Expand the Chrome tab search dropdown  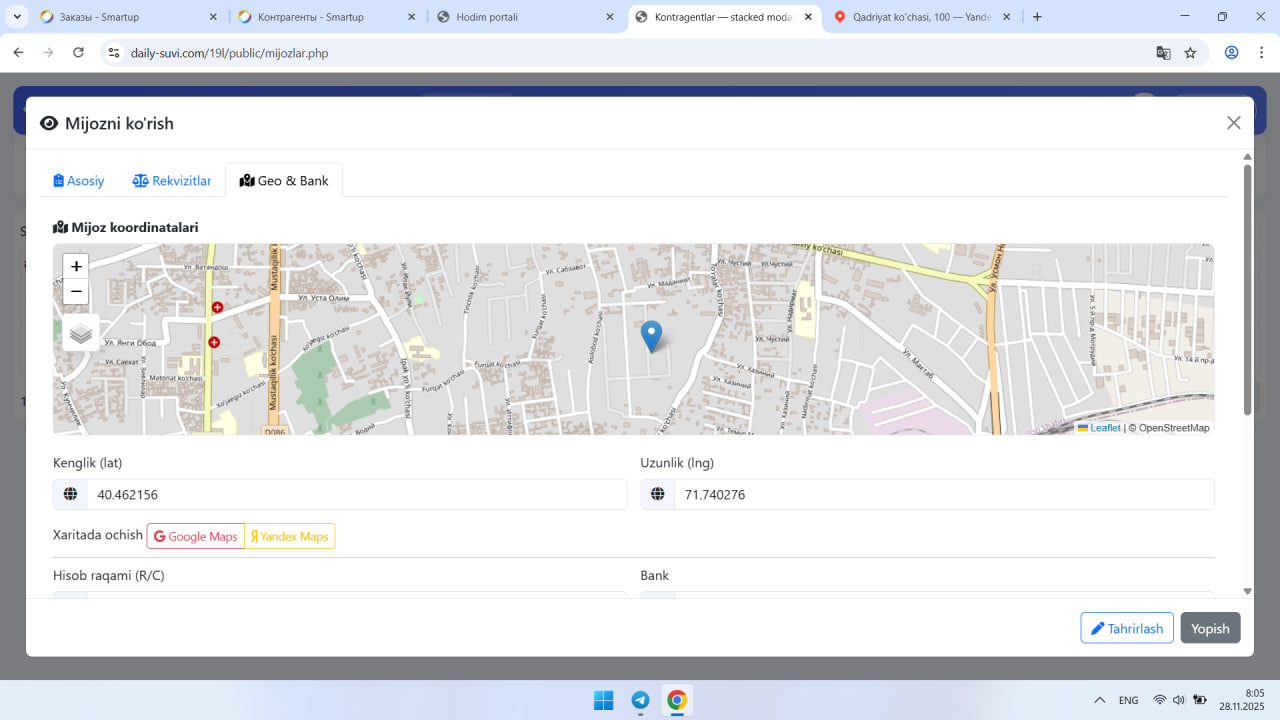(18, 17)
